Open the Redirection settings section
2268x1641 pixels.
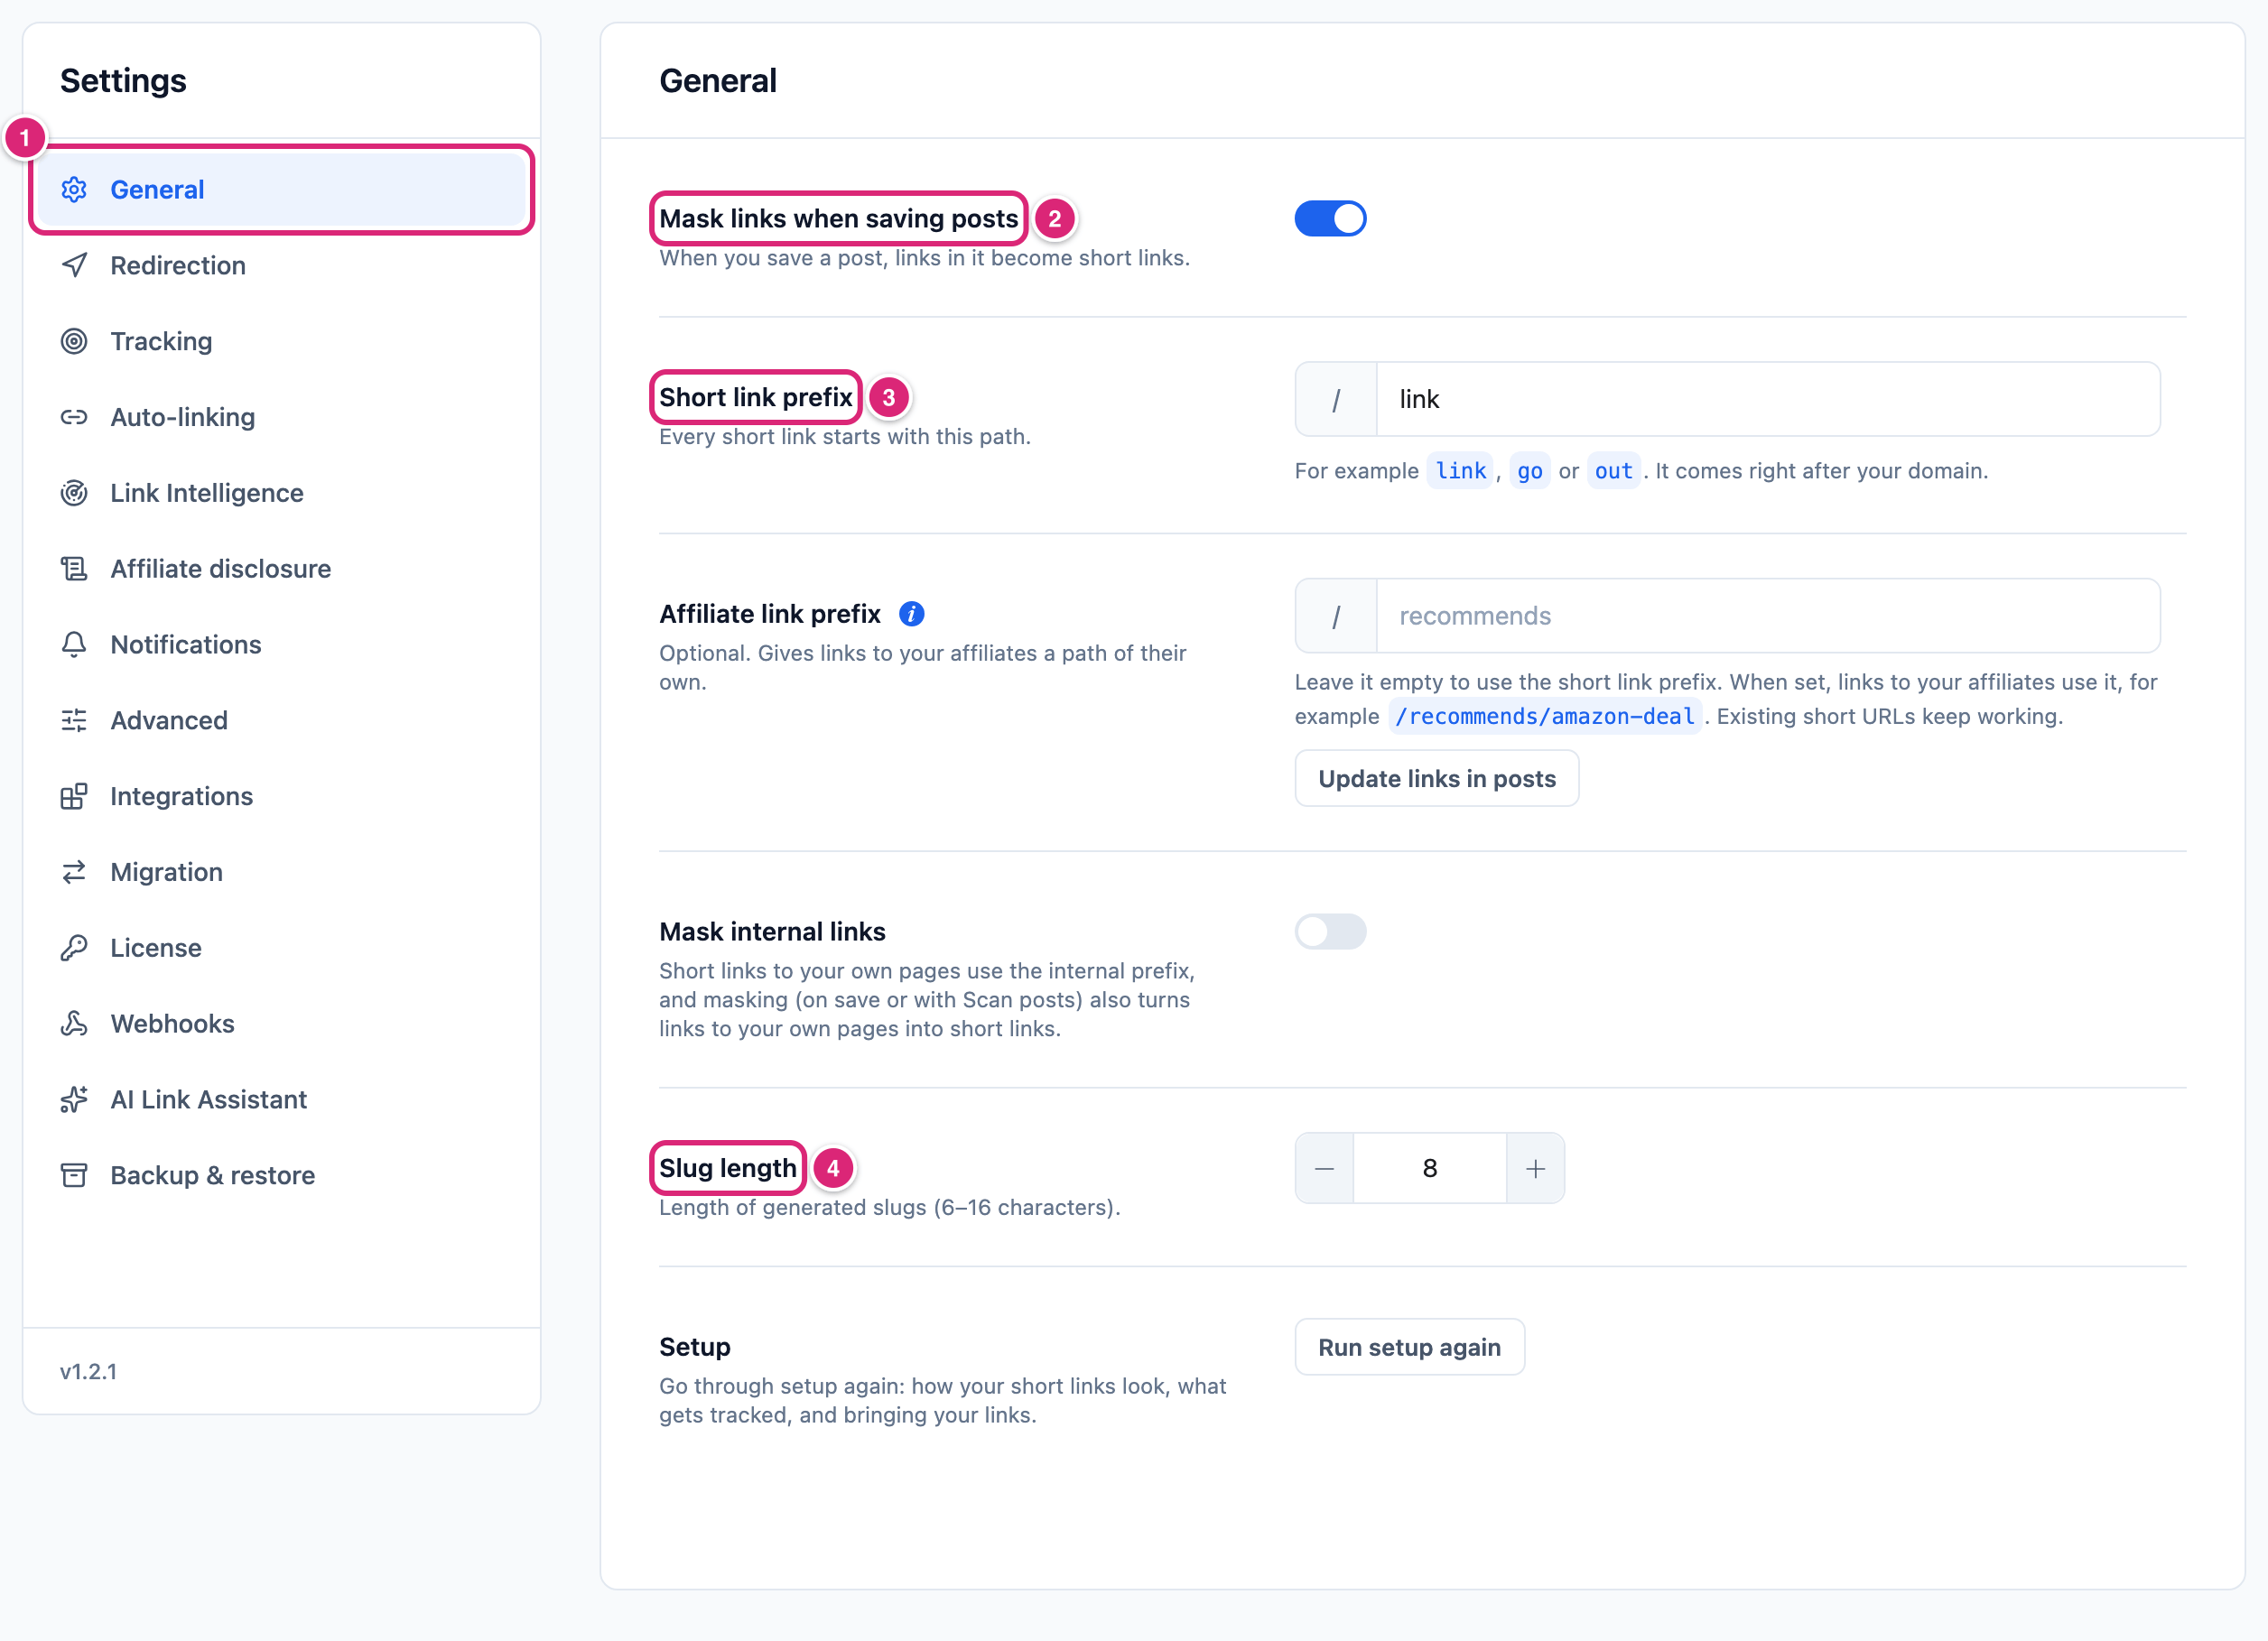[282, 265]
